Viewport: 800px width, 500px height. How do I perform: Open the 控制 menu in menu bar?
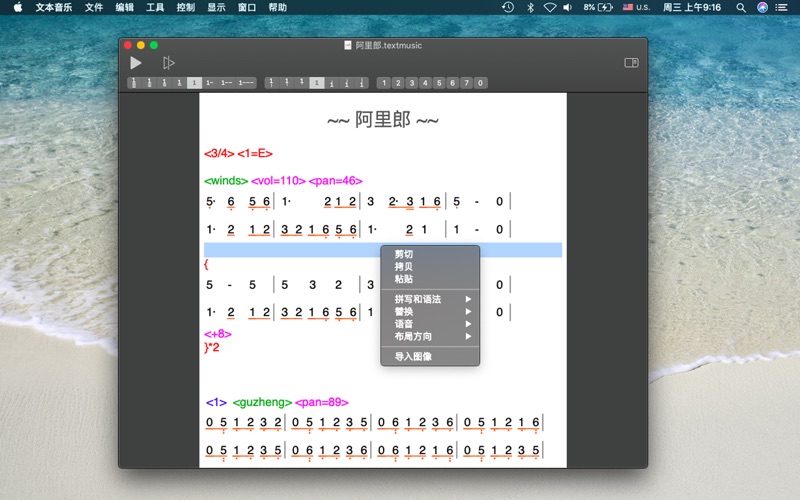point(186,7)
